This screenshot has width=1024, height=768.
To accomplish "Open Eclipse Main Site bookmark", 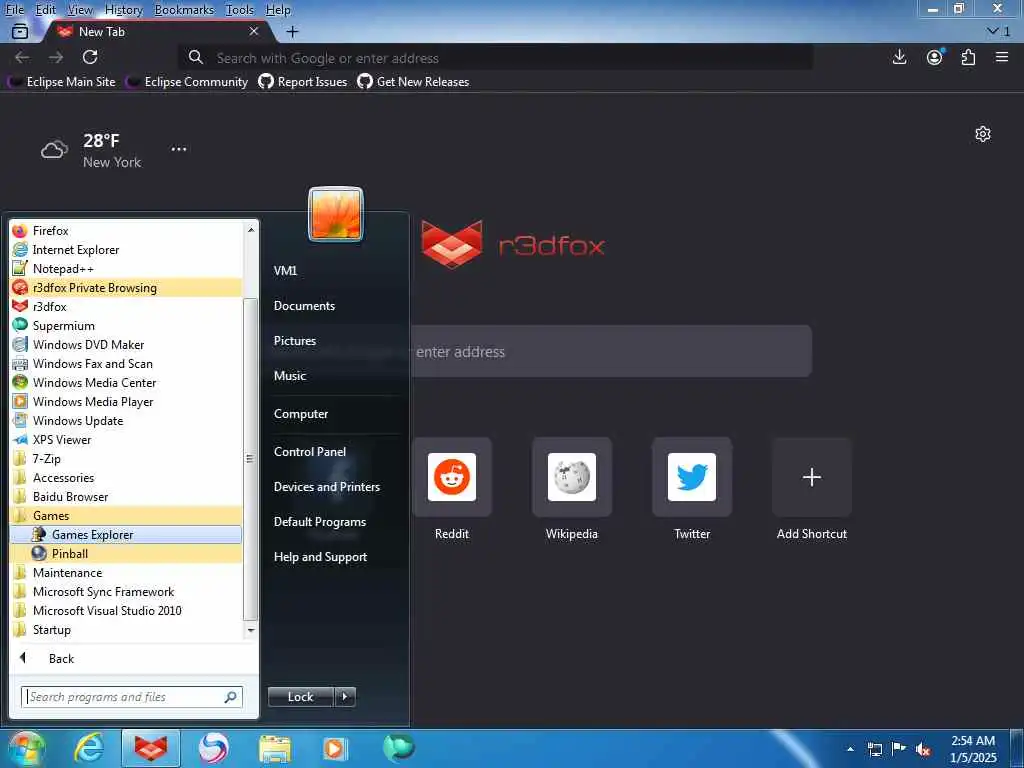I will [x=61, y=82].
